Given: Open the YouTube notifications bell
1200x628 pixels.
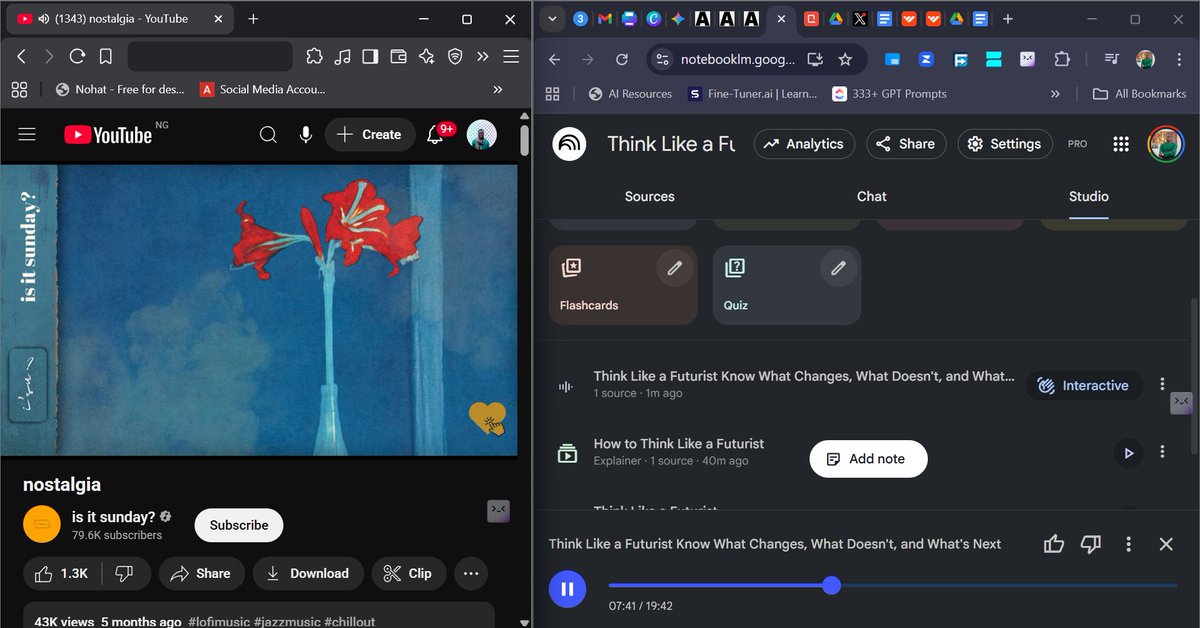Looking at the screenshot, I should click(x=436, y=134).
